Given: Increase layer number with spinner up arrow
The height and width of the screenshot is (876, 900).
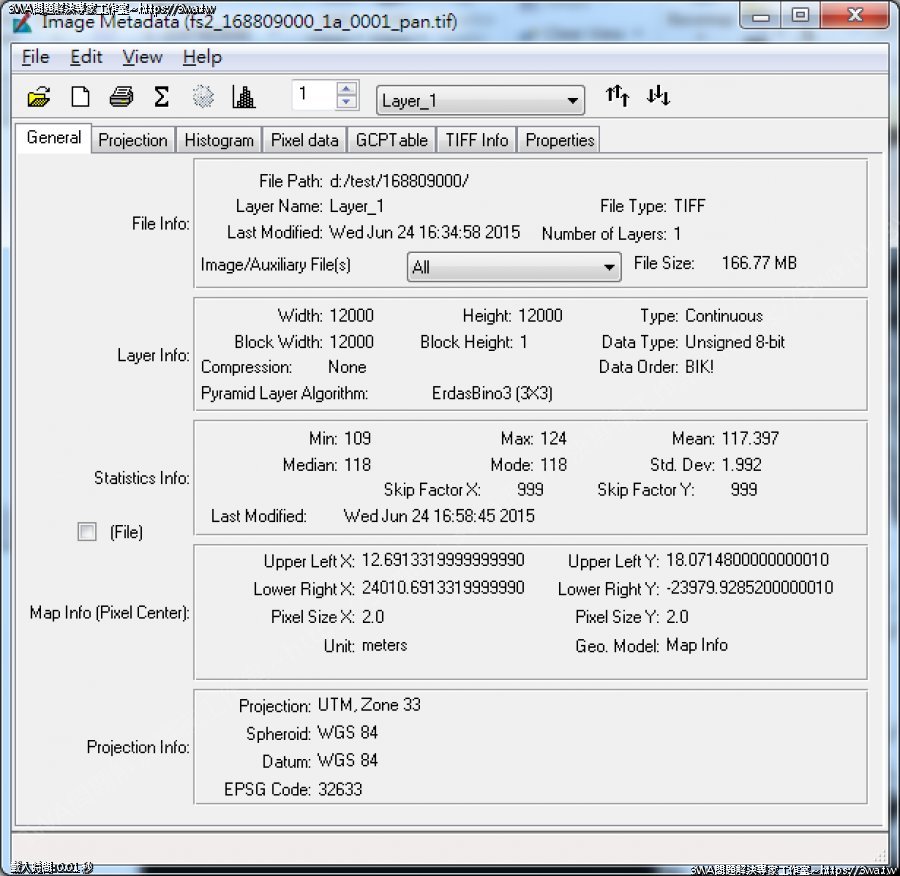Looking at the screenshot, I should (x=347, y=90).
